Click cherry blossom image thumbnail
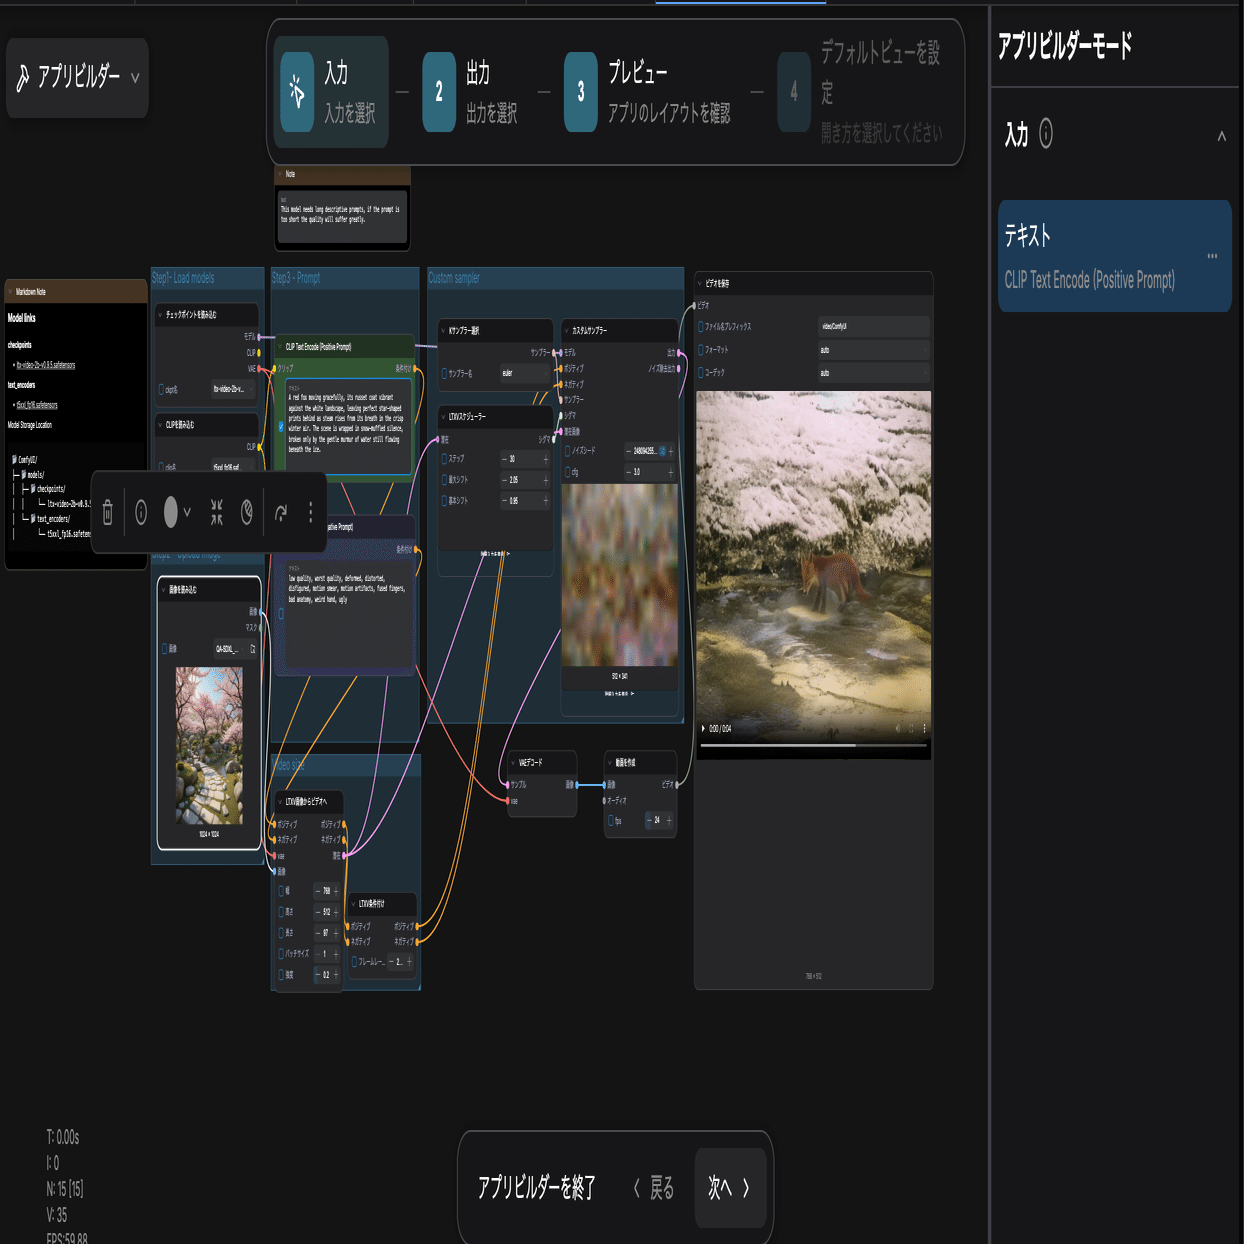The width and height of the screenshot is (1244, 1244). (209, 745)
